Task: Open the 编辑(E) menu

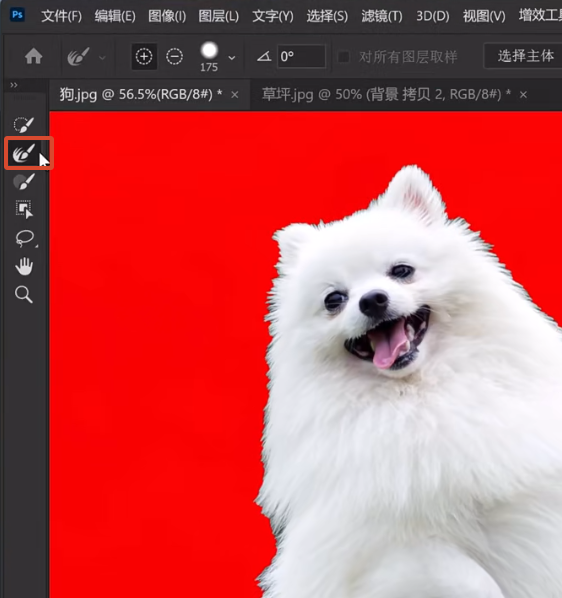Action: (x=115, y=16)
